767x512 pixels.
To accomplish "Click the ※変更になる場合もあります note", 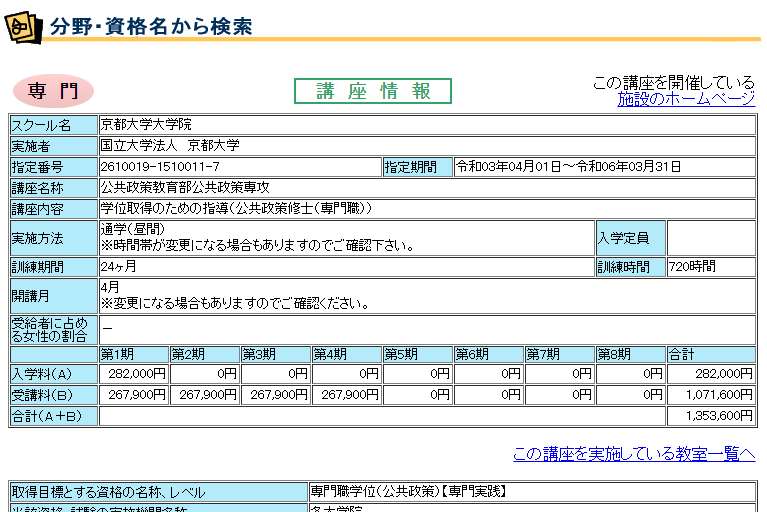I will pyautogui.click(x=235, y=304).
